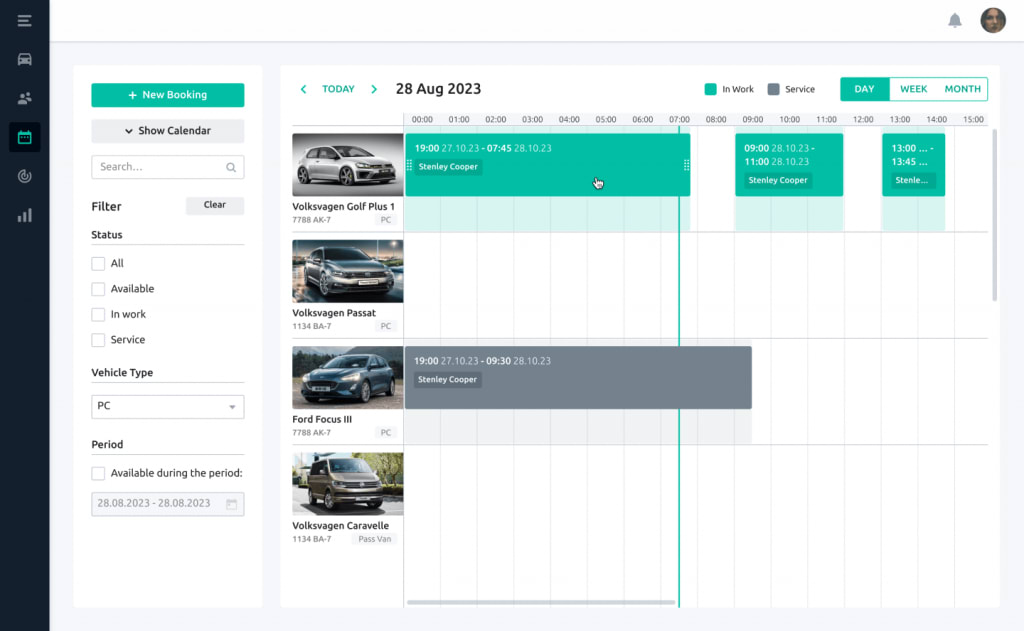Click the 15:00 time header

(973, 120)
